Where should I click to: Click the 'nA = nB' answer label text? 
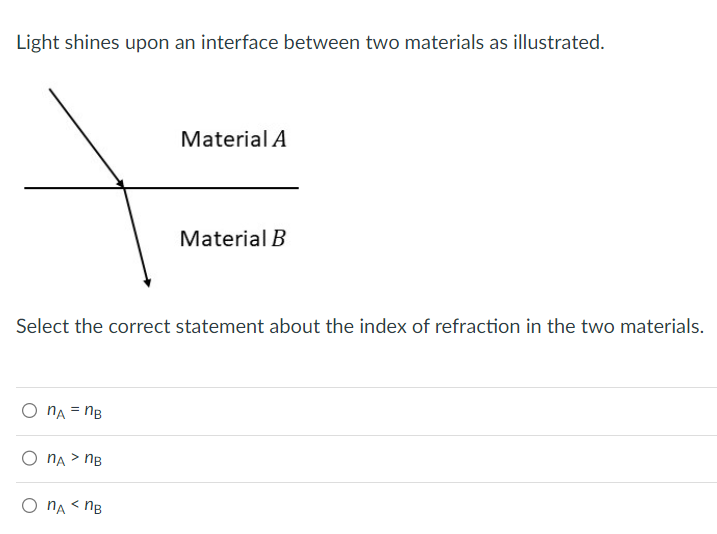tap(76, 410)
